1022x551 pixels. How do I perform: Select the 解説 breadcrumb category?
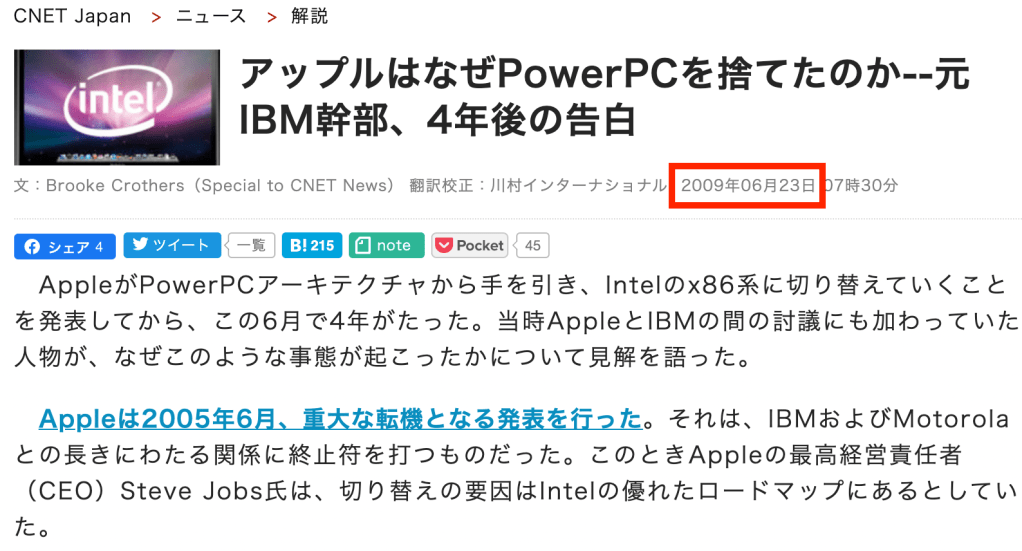point(309,17)
